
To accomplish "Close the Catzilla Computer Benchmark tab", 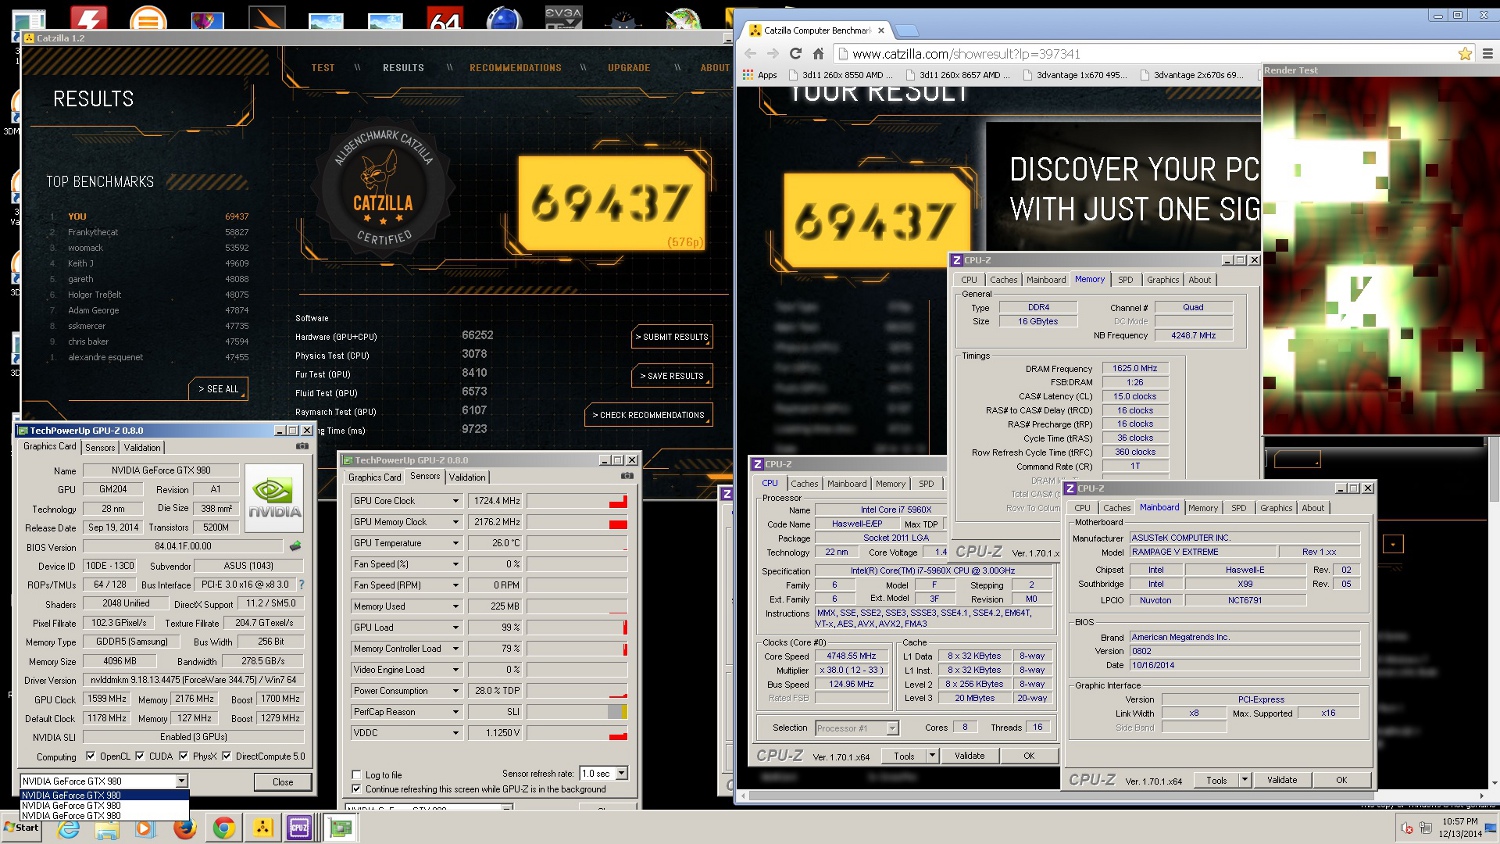I will click(881, 30).
